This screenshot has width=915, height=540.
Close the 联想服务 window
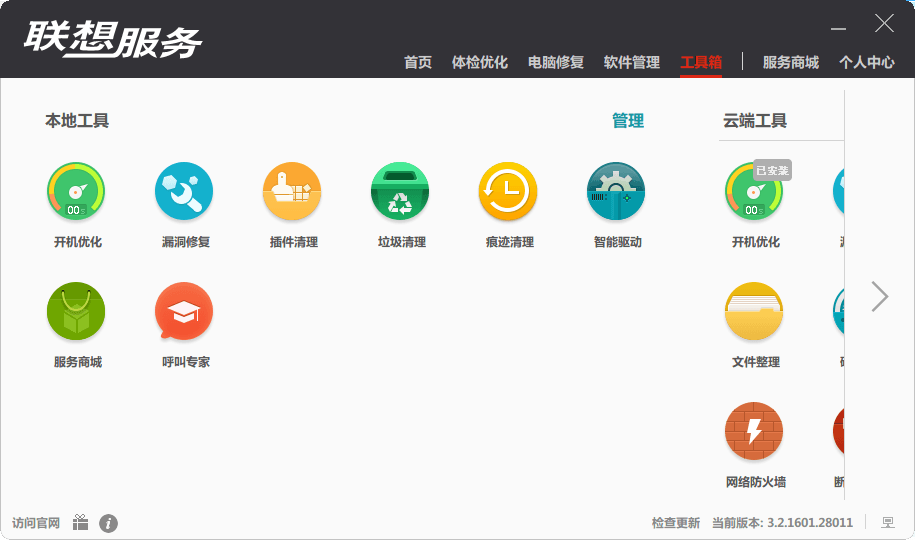(x=884, y=23)
